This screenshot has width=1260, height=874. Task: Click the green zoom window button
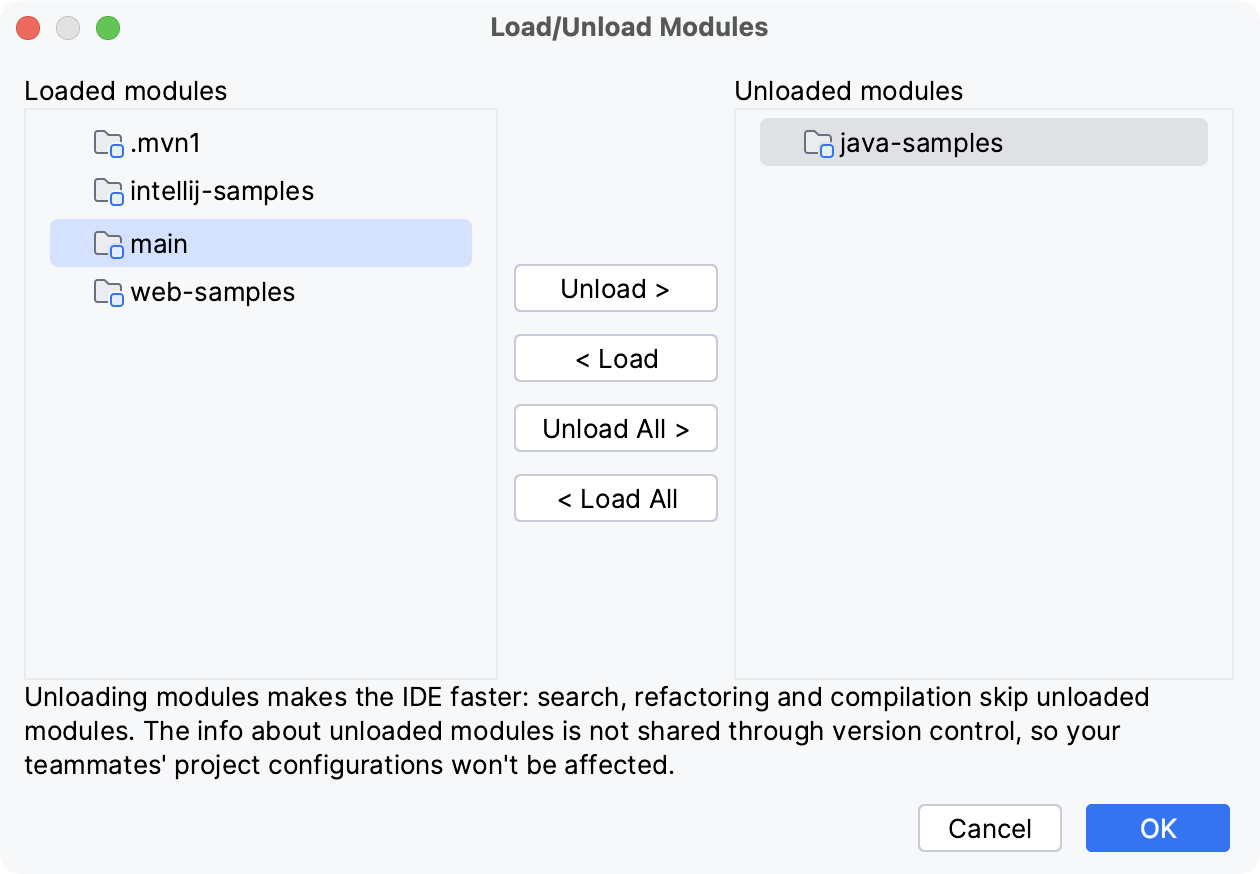point(108,28)
